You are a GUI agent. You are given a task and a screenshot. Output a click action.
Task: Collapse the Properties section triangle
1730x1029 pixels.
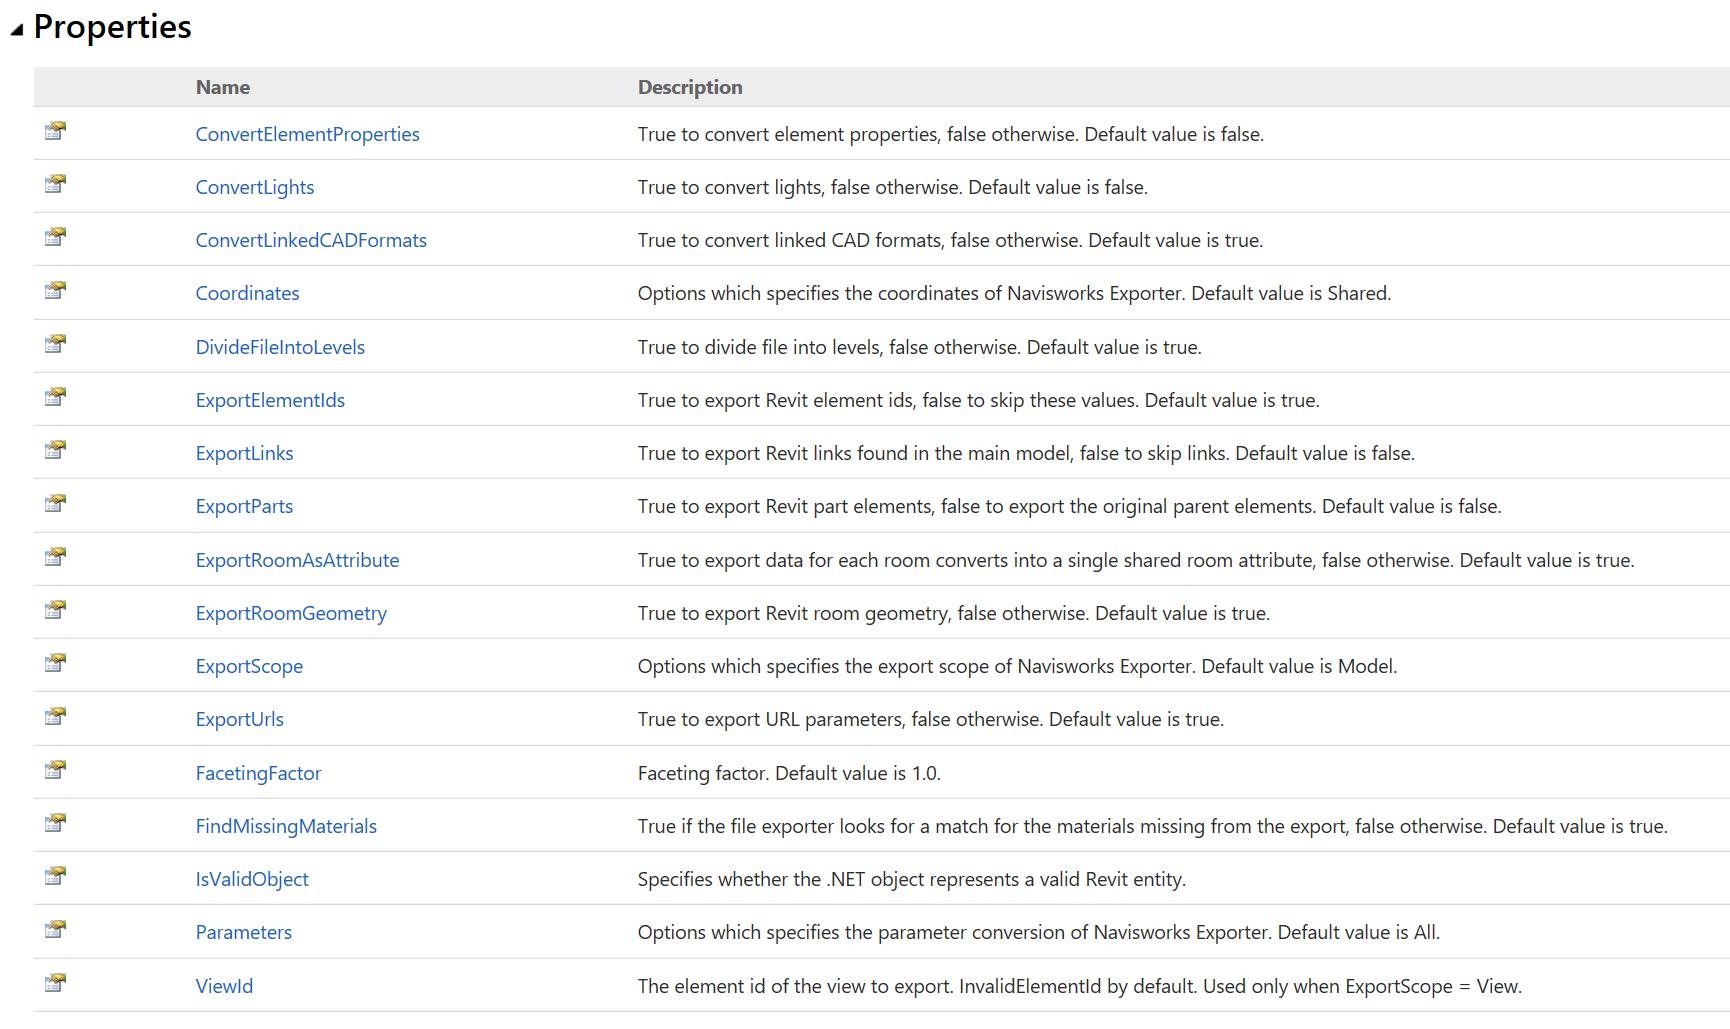[x=17, y=30]
